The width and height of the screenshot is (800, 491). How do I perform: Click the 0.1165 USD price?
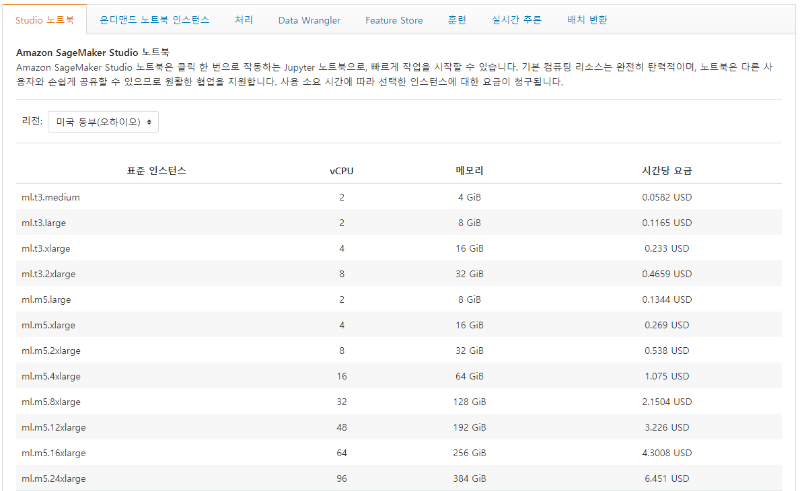pyautogui.click(x=667, y=223)
